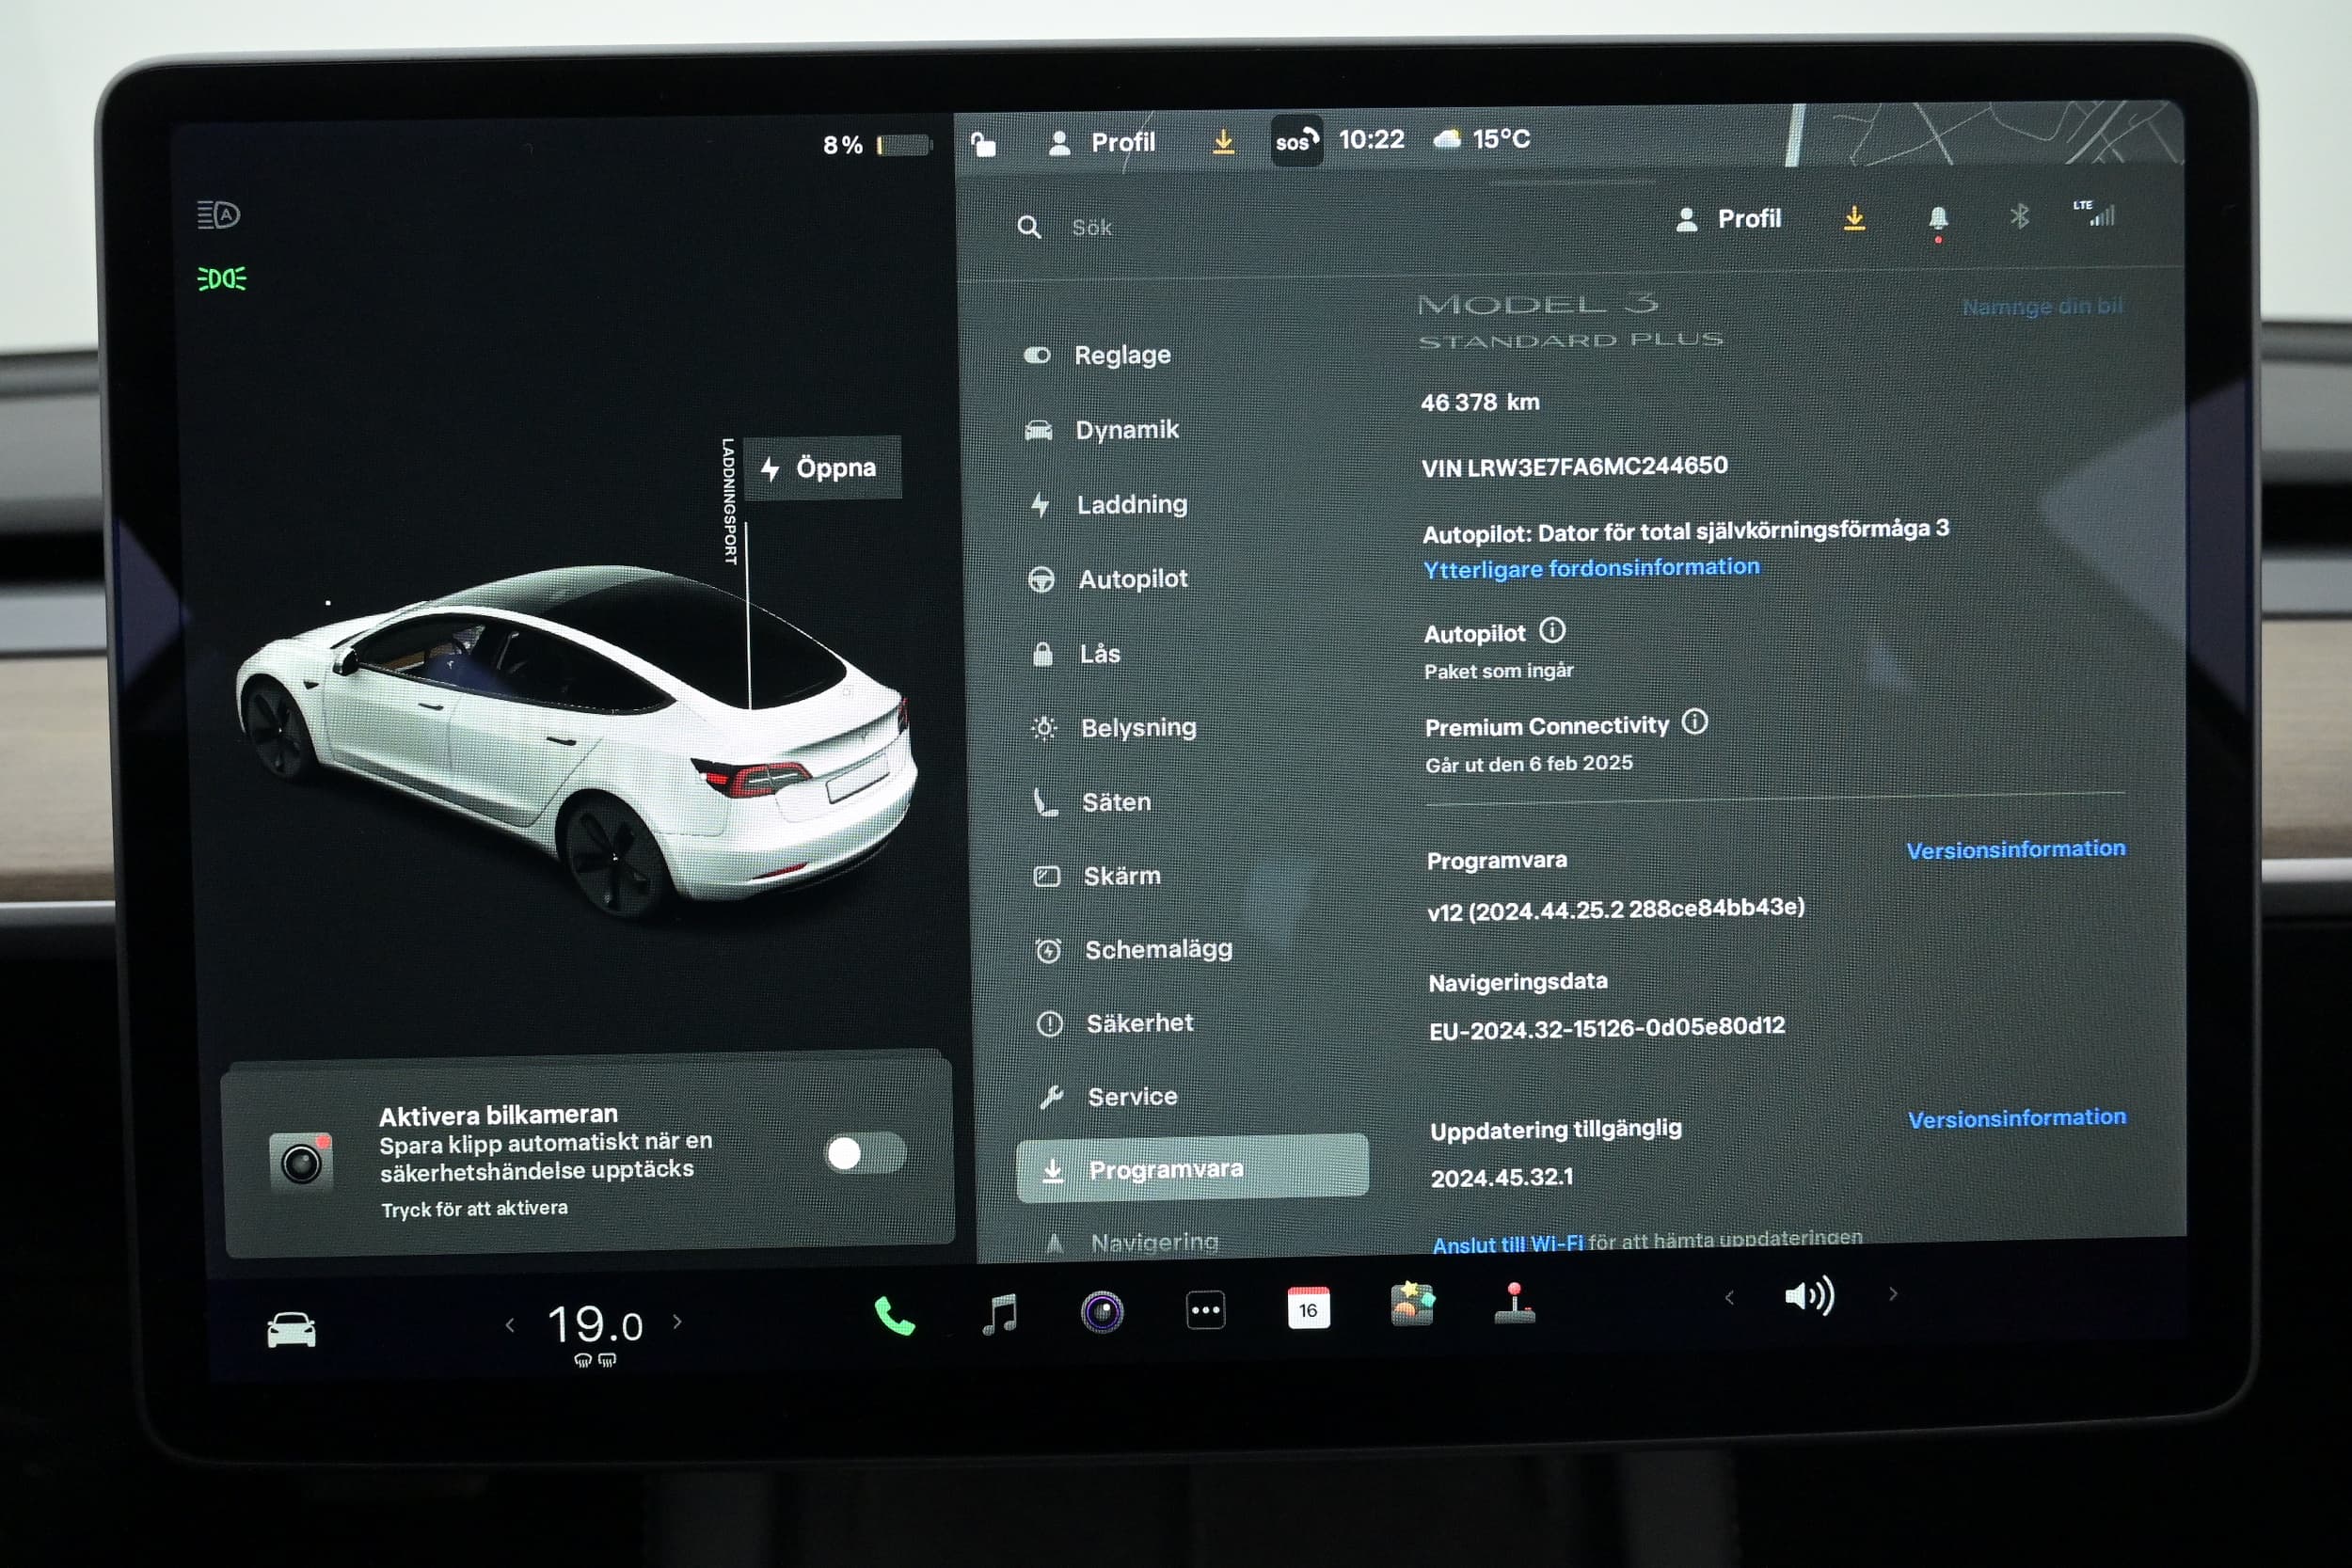The image size is (2352, 1568).
Task: Tap the 19.0 temperature display
Action: click(x=595, y=1325)
